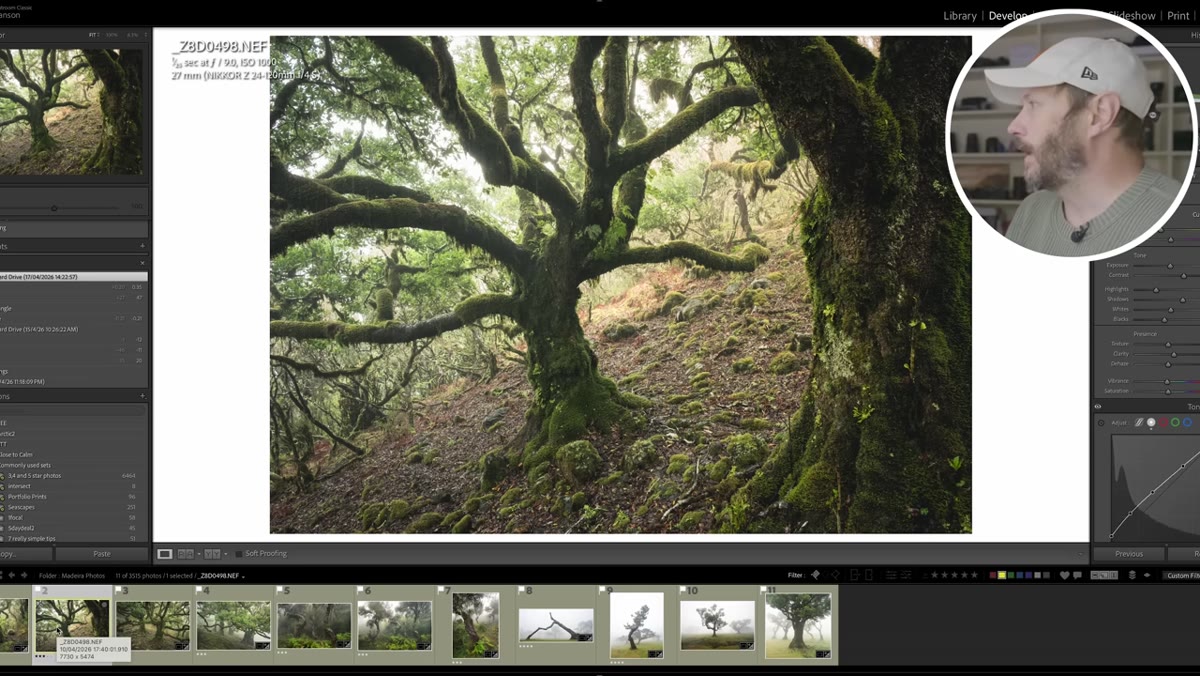Toggle the flag on filmstrip photo 8
Viewport: 1200px width, 676px height.
point(522,591)
